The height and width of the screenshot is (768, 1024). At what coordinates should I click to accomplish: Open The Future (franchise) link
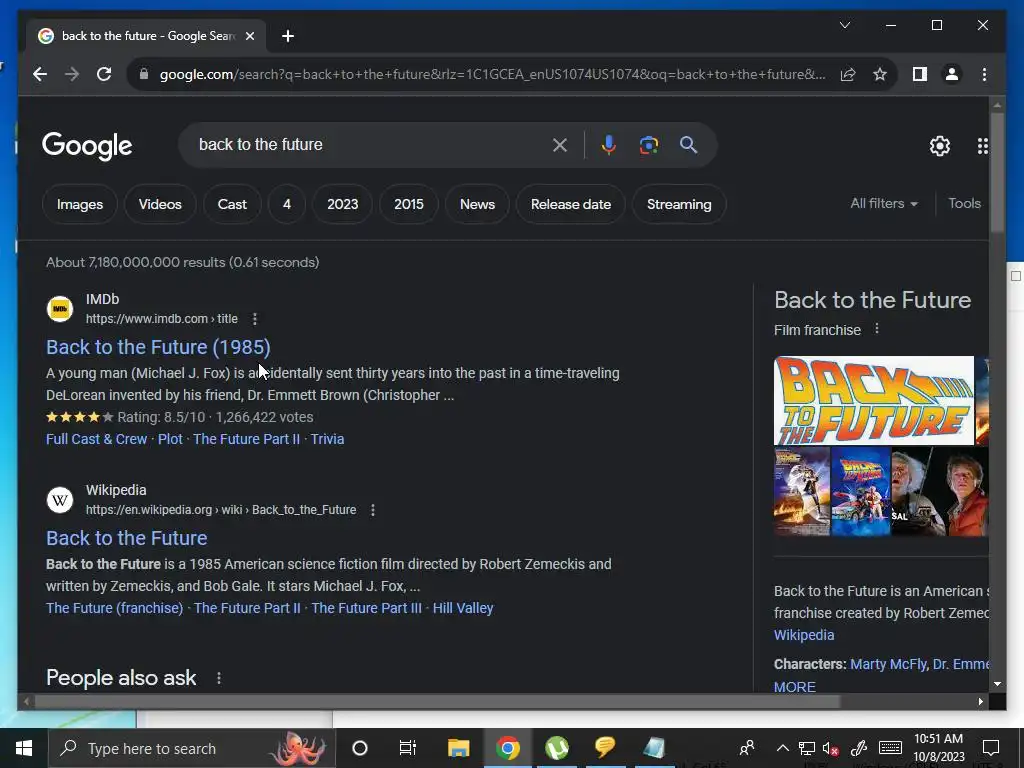point(114,608)
